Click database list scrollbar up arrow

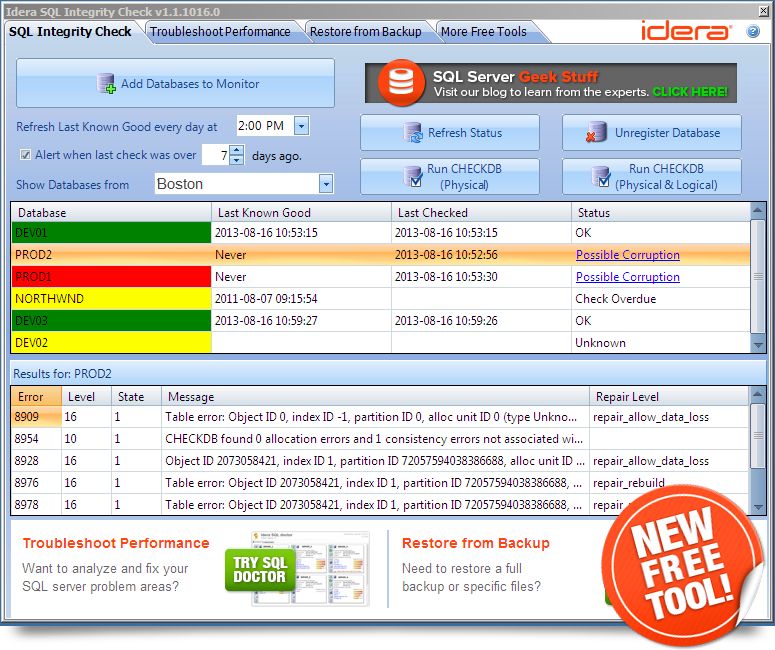tap(757, 211)
